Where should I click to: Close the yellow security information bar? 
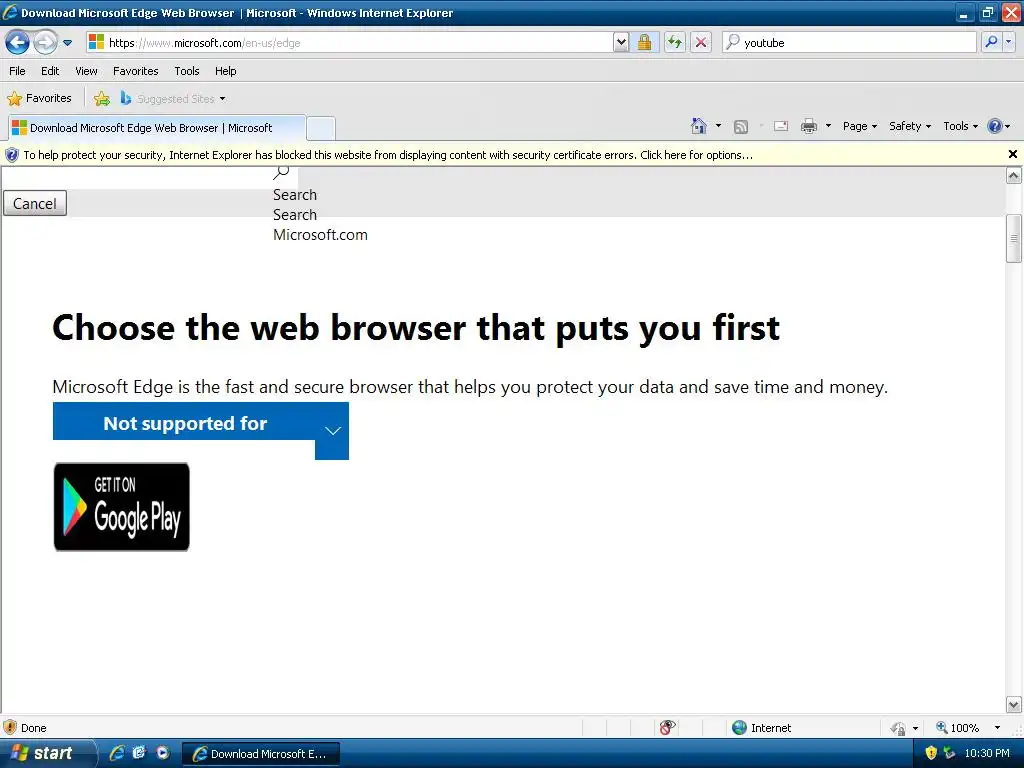pos(1012,154)
